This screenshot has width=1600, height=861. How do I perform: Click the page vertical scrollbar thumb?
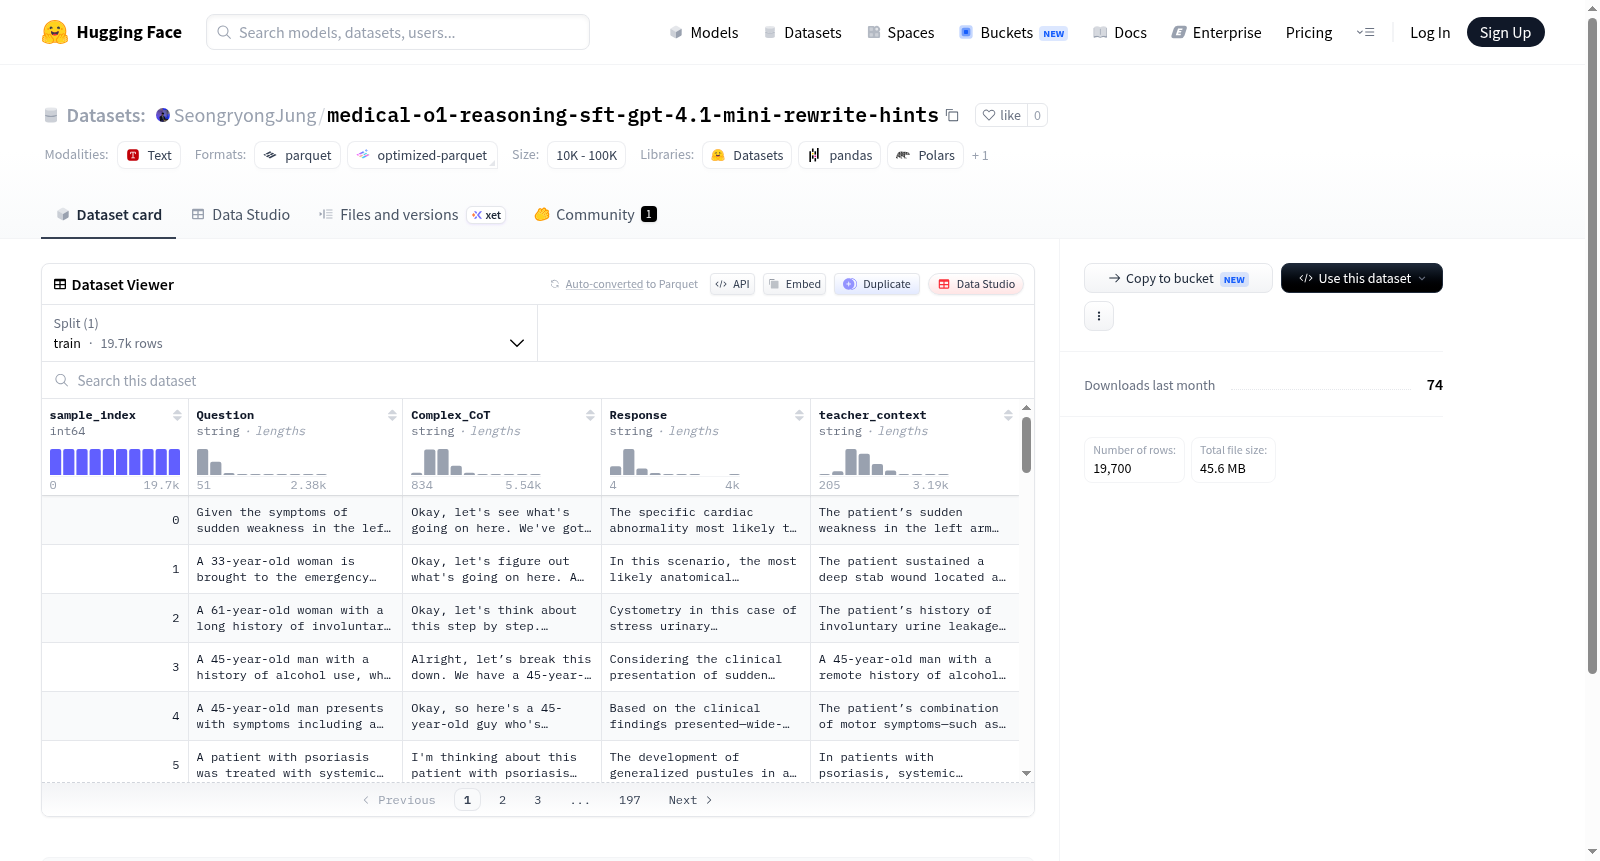point(1592,345)
